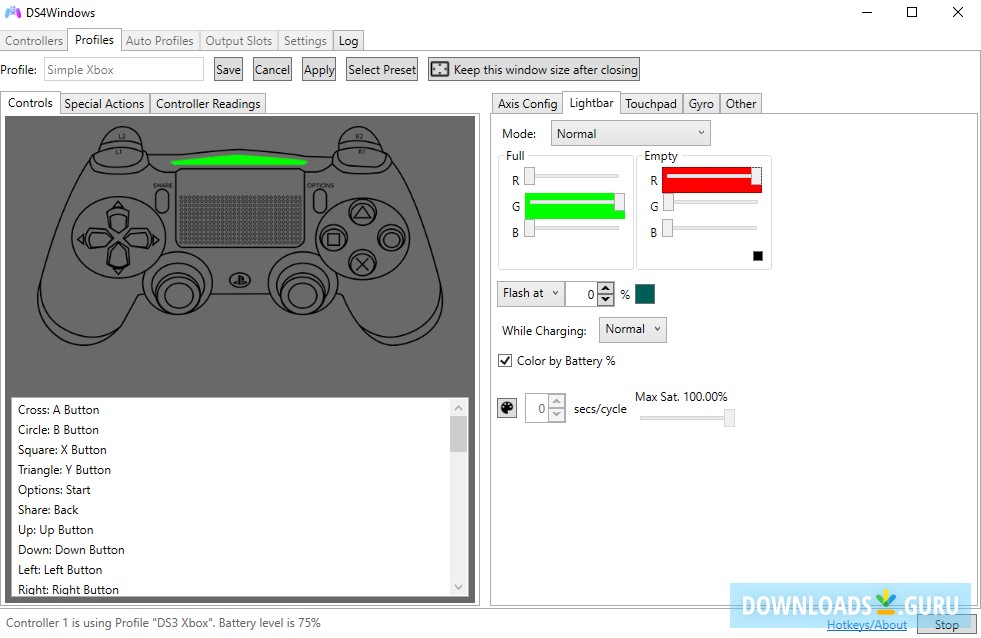Viewport: 981px width, 638px height.
Task: Click the Profile name input field
Action: [x=123, y=69]
